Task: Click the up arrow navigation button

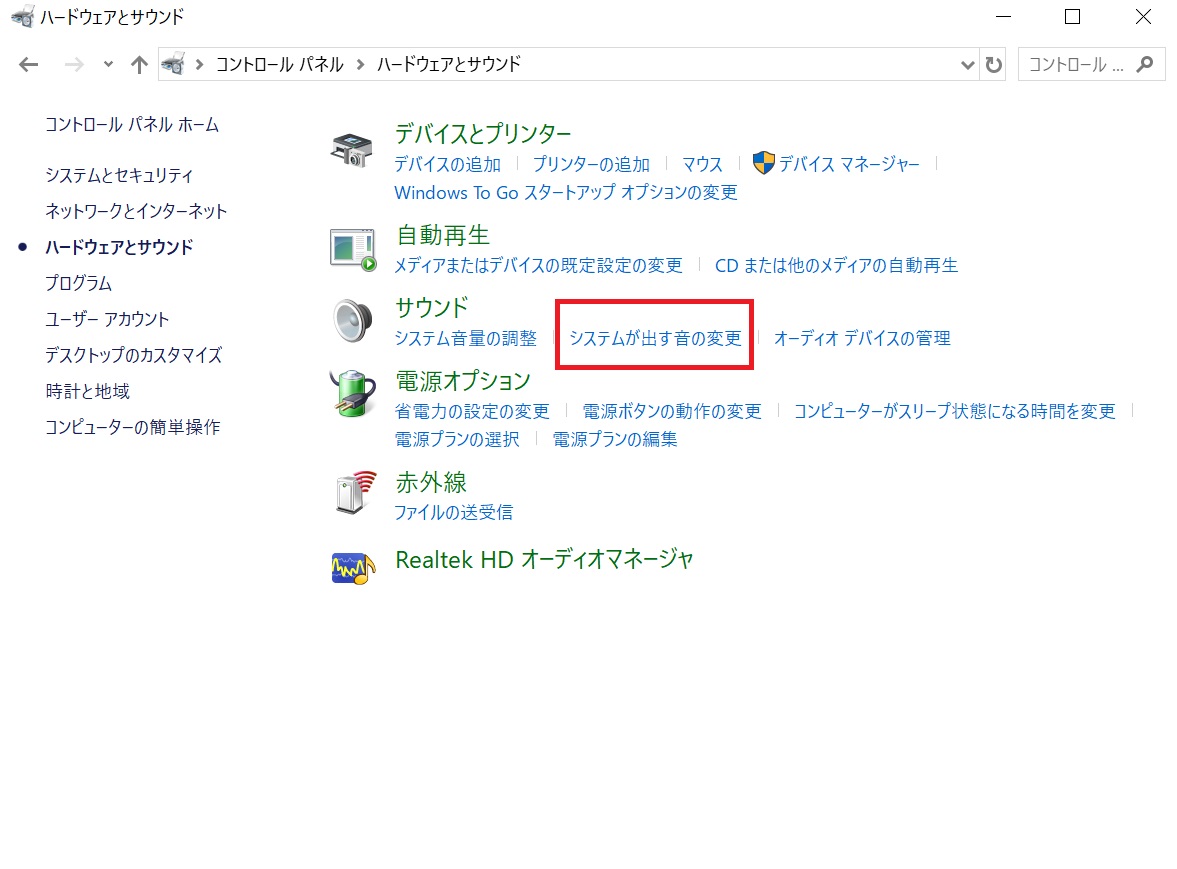Action: (x=139, y=65)
